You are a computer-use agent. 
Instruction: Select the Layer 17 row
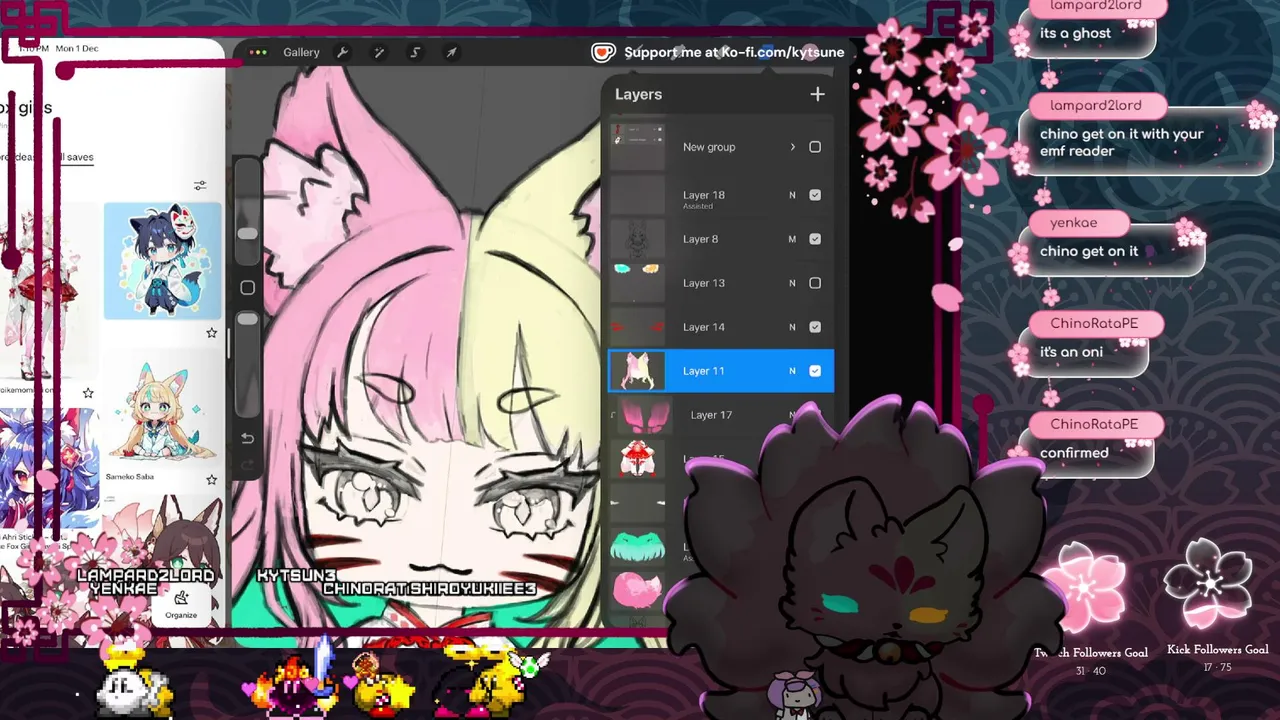721,415
